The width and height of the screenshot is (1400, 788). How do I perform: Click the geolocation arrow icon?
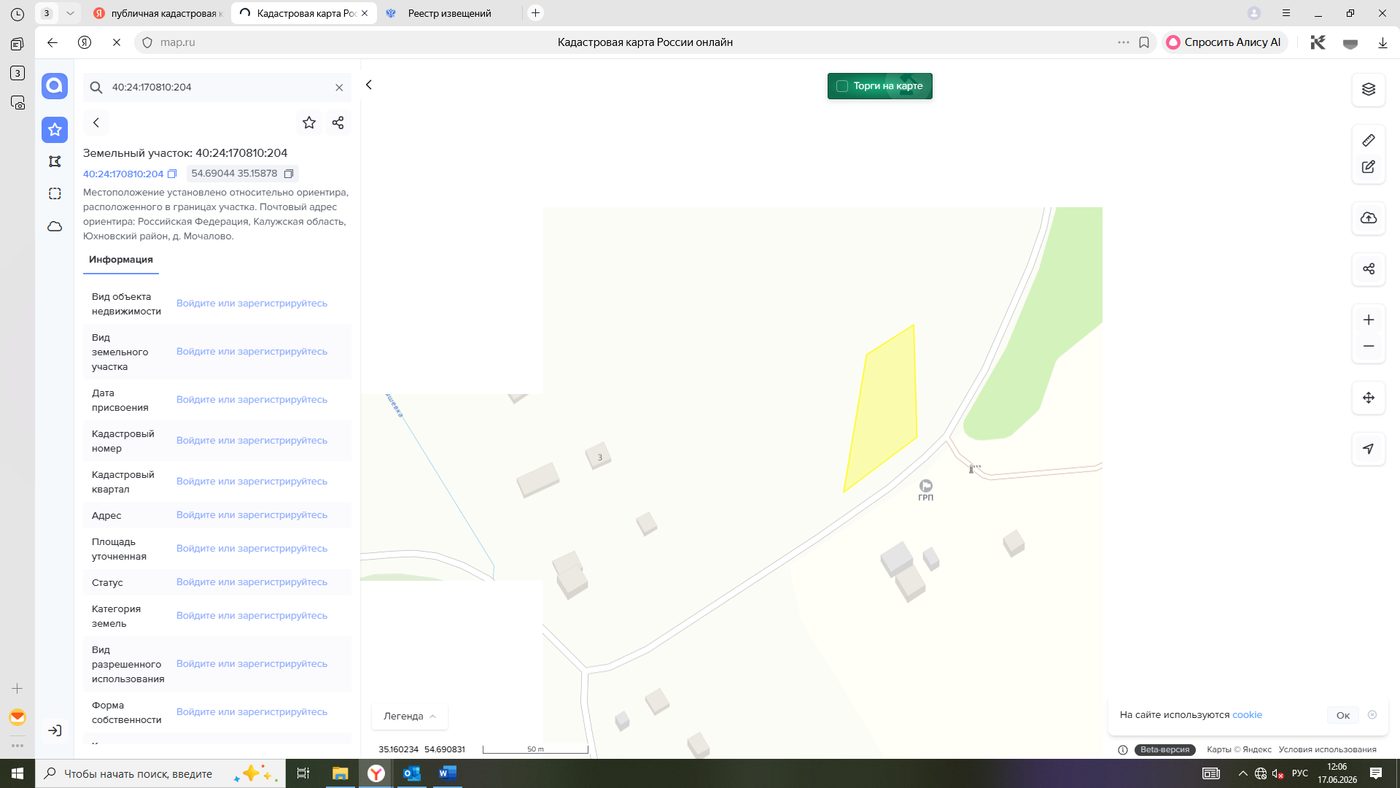coord(1368,449)
